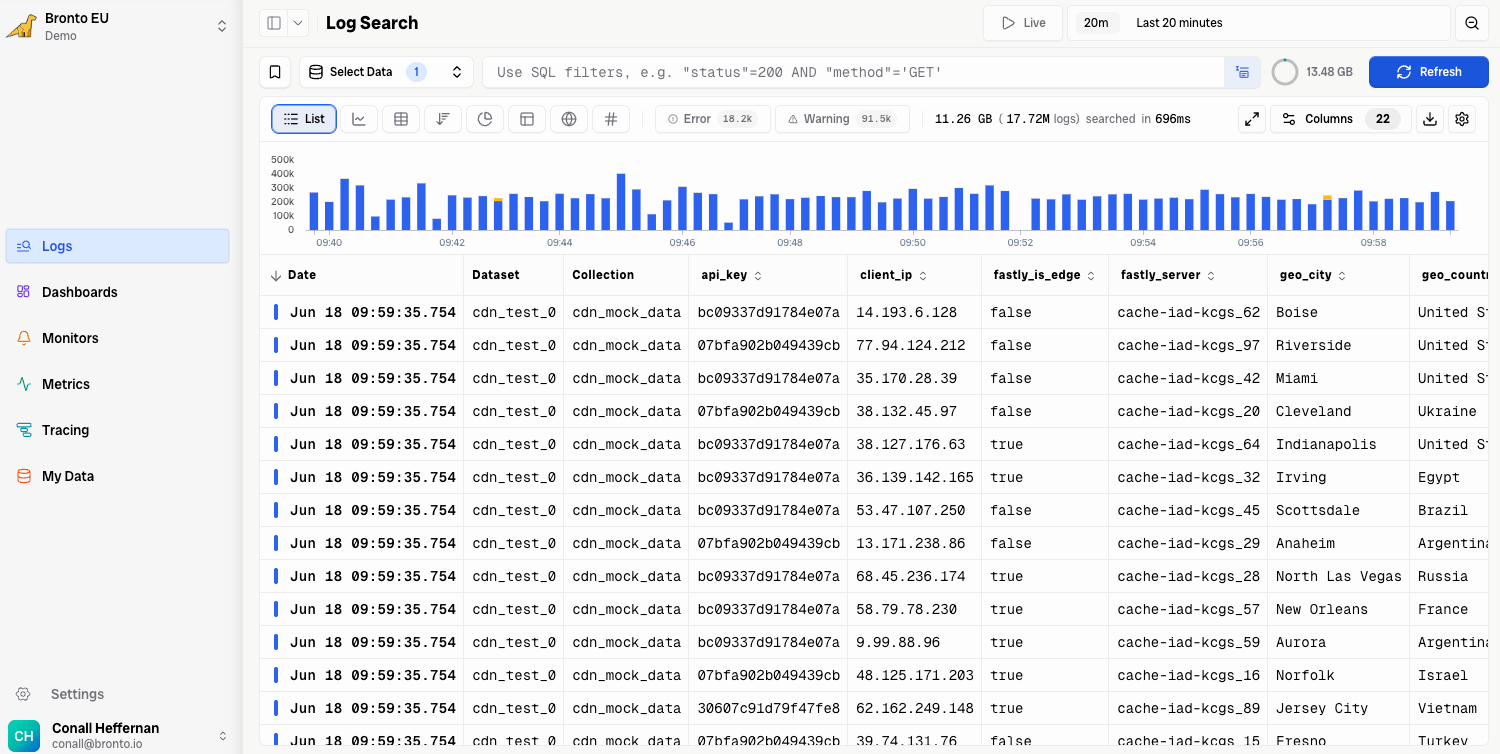Switch to the table grid view
The width and height of the screenshot is (1500, 754).
point(401,119)
